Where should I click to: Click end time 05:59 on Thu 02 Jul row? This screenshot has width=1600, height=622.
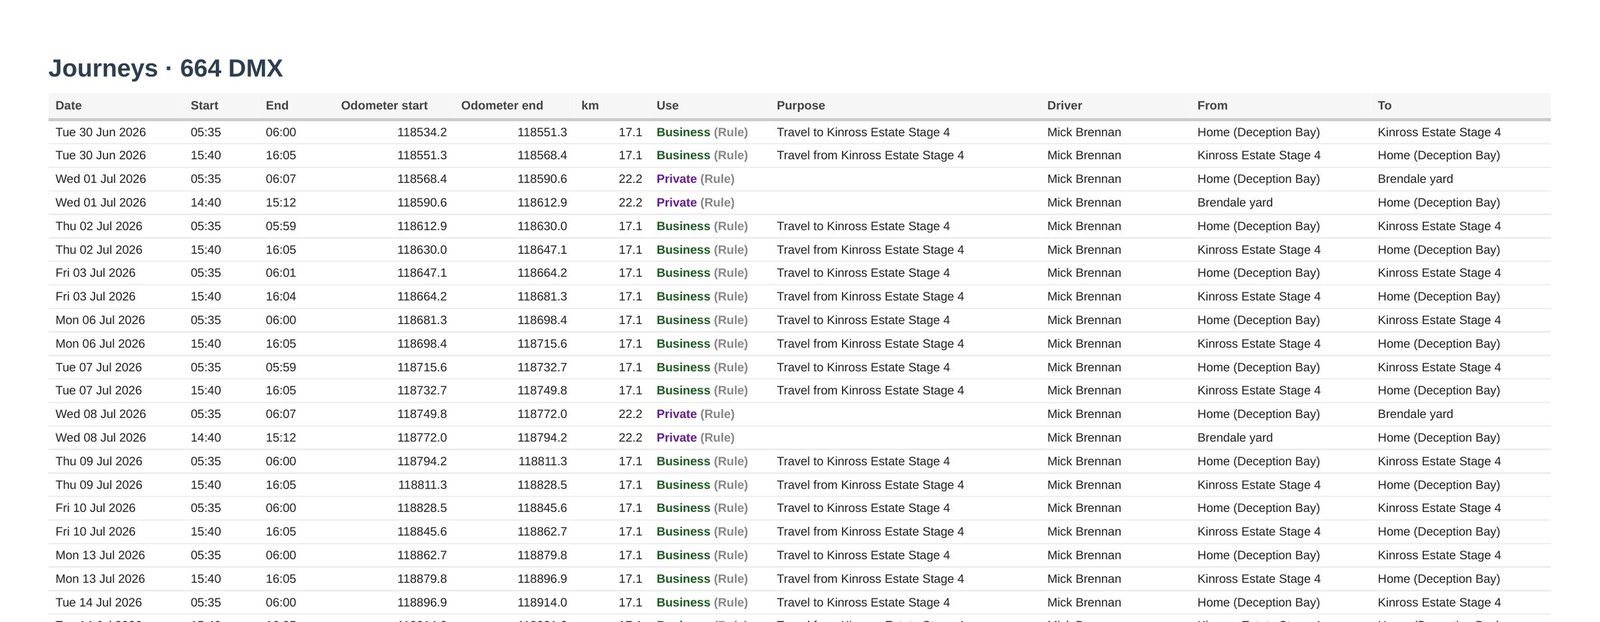pyautogui.click(x=281, y=226)
